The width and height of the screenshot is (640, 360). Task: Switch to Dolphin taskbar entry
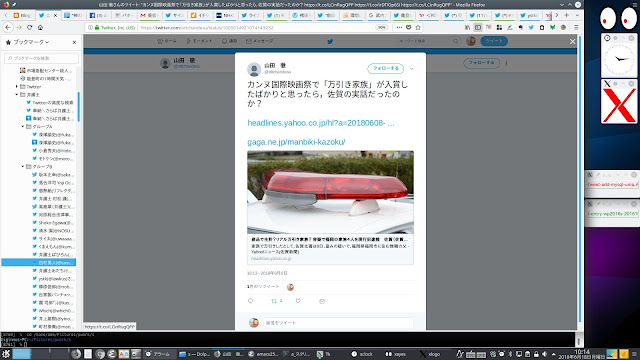pyautogui.click(x=195, y=354)
